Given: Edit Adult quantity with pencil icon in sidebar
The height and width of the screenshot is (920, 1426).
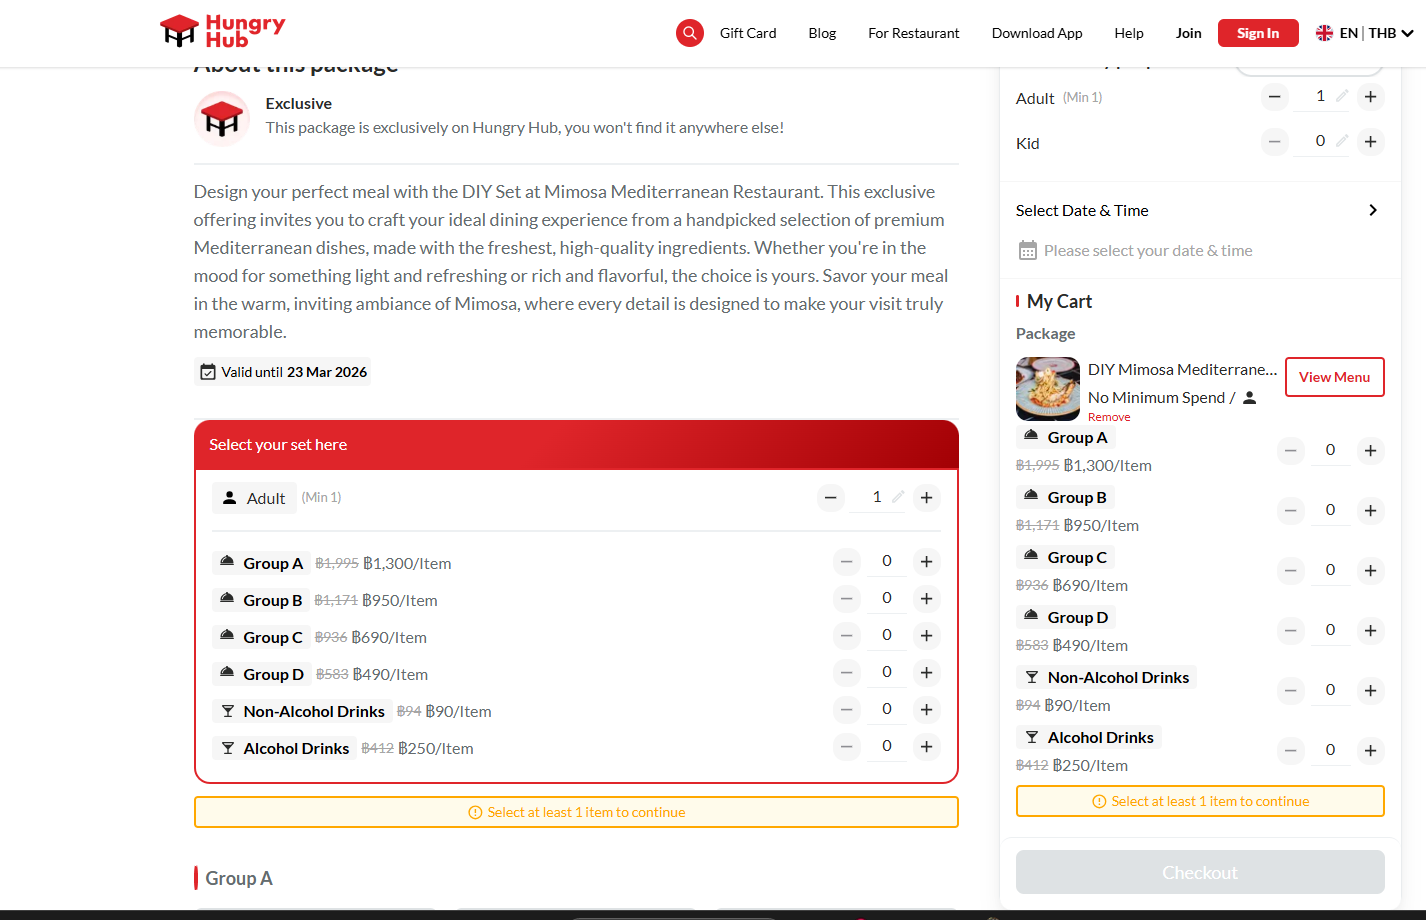Looking at the screenshot, I should click(x=1342, y=96).
